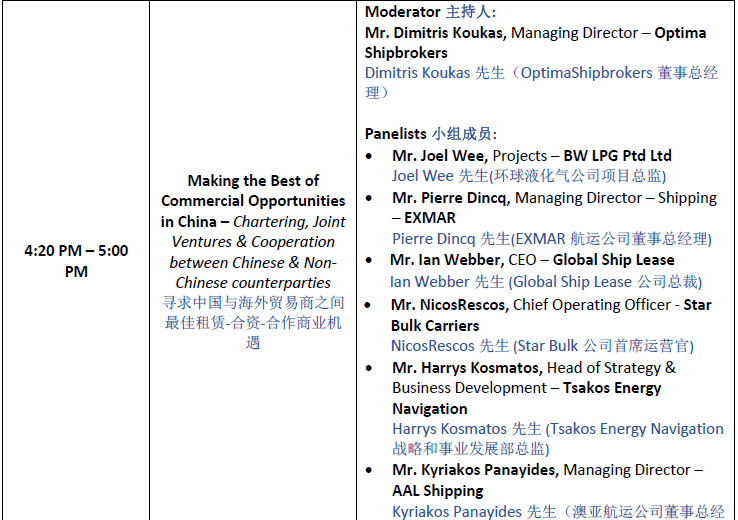Image resolution: width=738 pixels, height=520 pixels.
Task: Click the 'Panelists 小组成员:' heading
Action: pyautogui.click(x=431, y=134)
